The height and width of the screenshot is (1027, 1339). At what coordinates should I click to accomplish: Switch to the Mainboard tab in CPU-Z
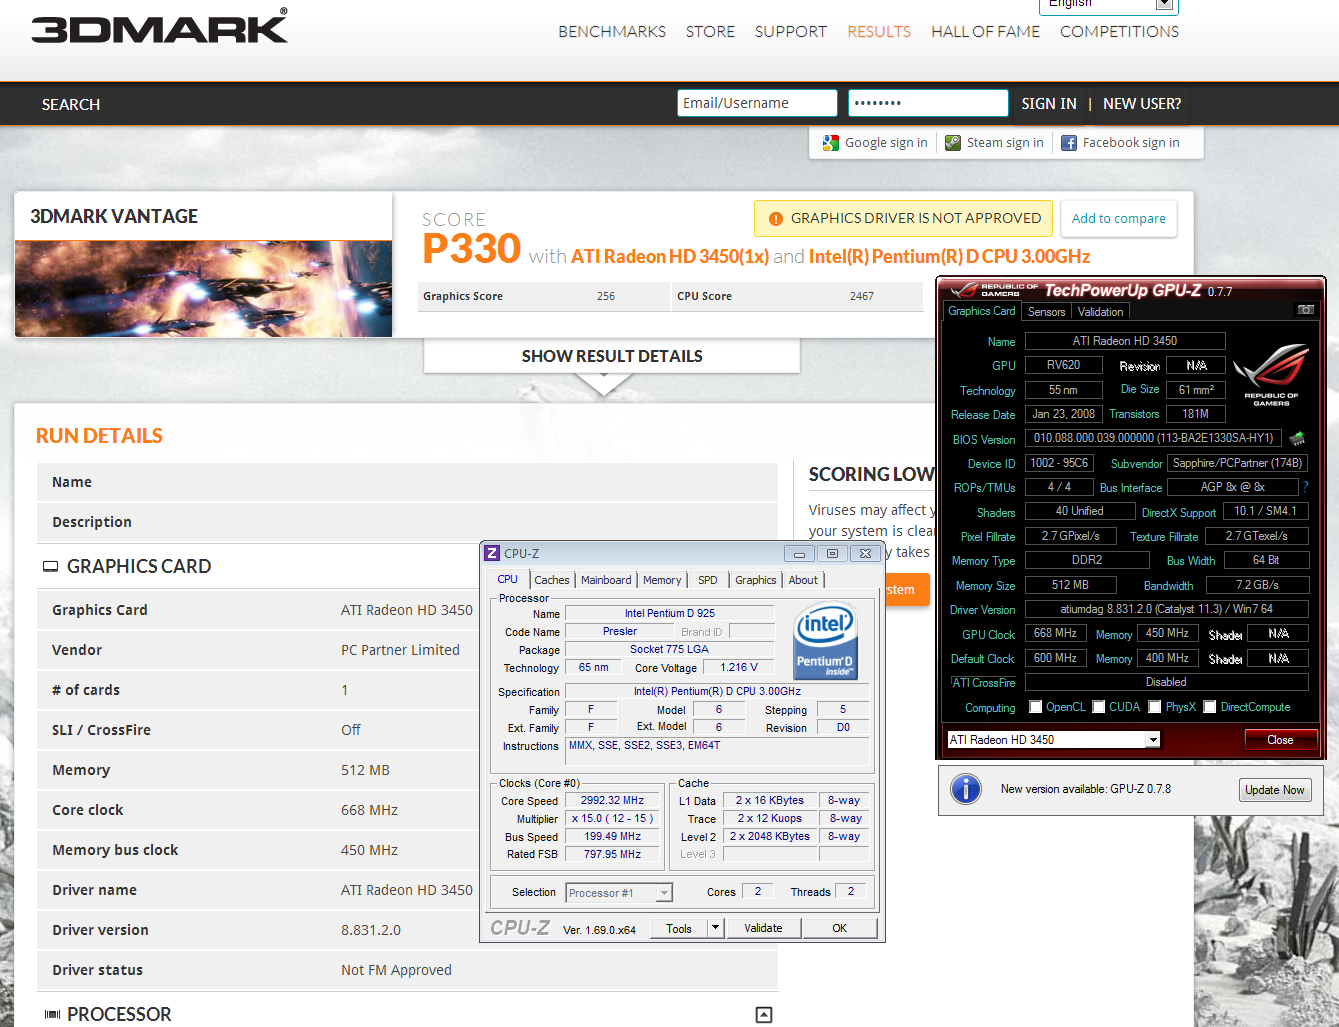click(606, 580)
